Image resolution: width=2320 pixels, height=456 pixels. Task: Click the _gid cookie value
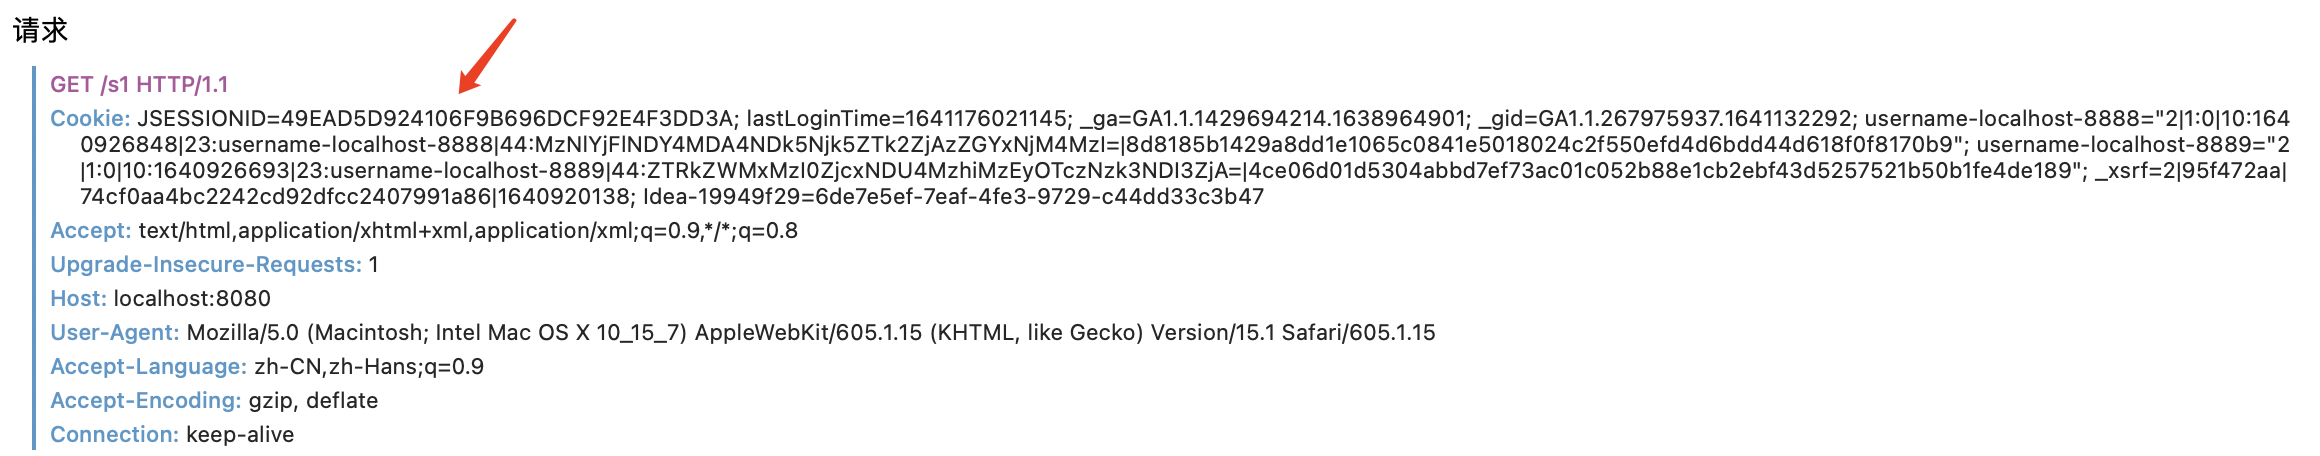[1694, 119]
